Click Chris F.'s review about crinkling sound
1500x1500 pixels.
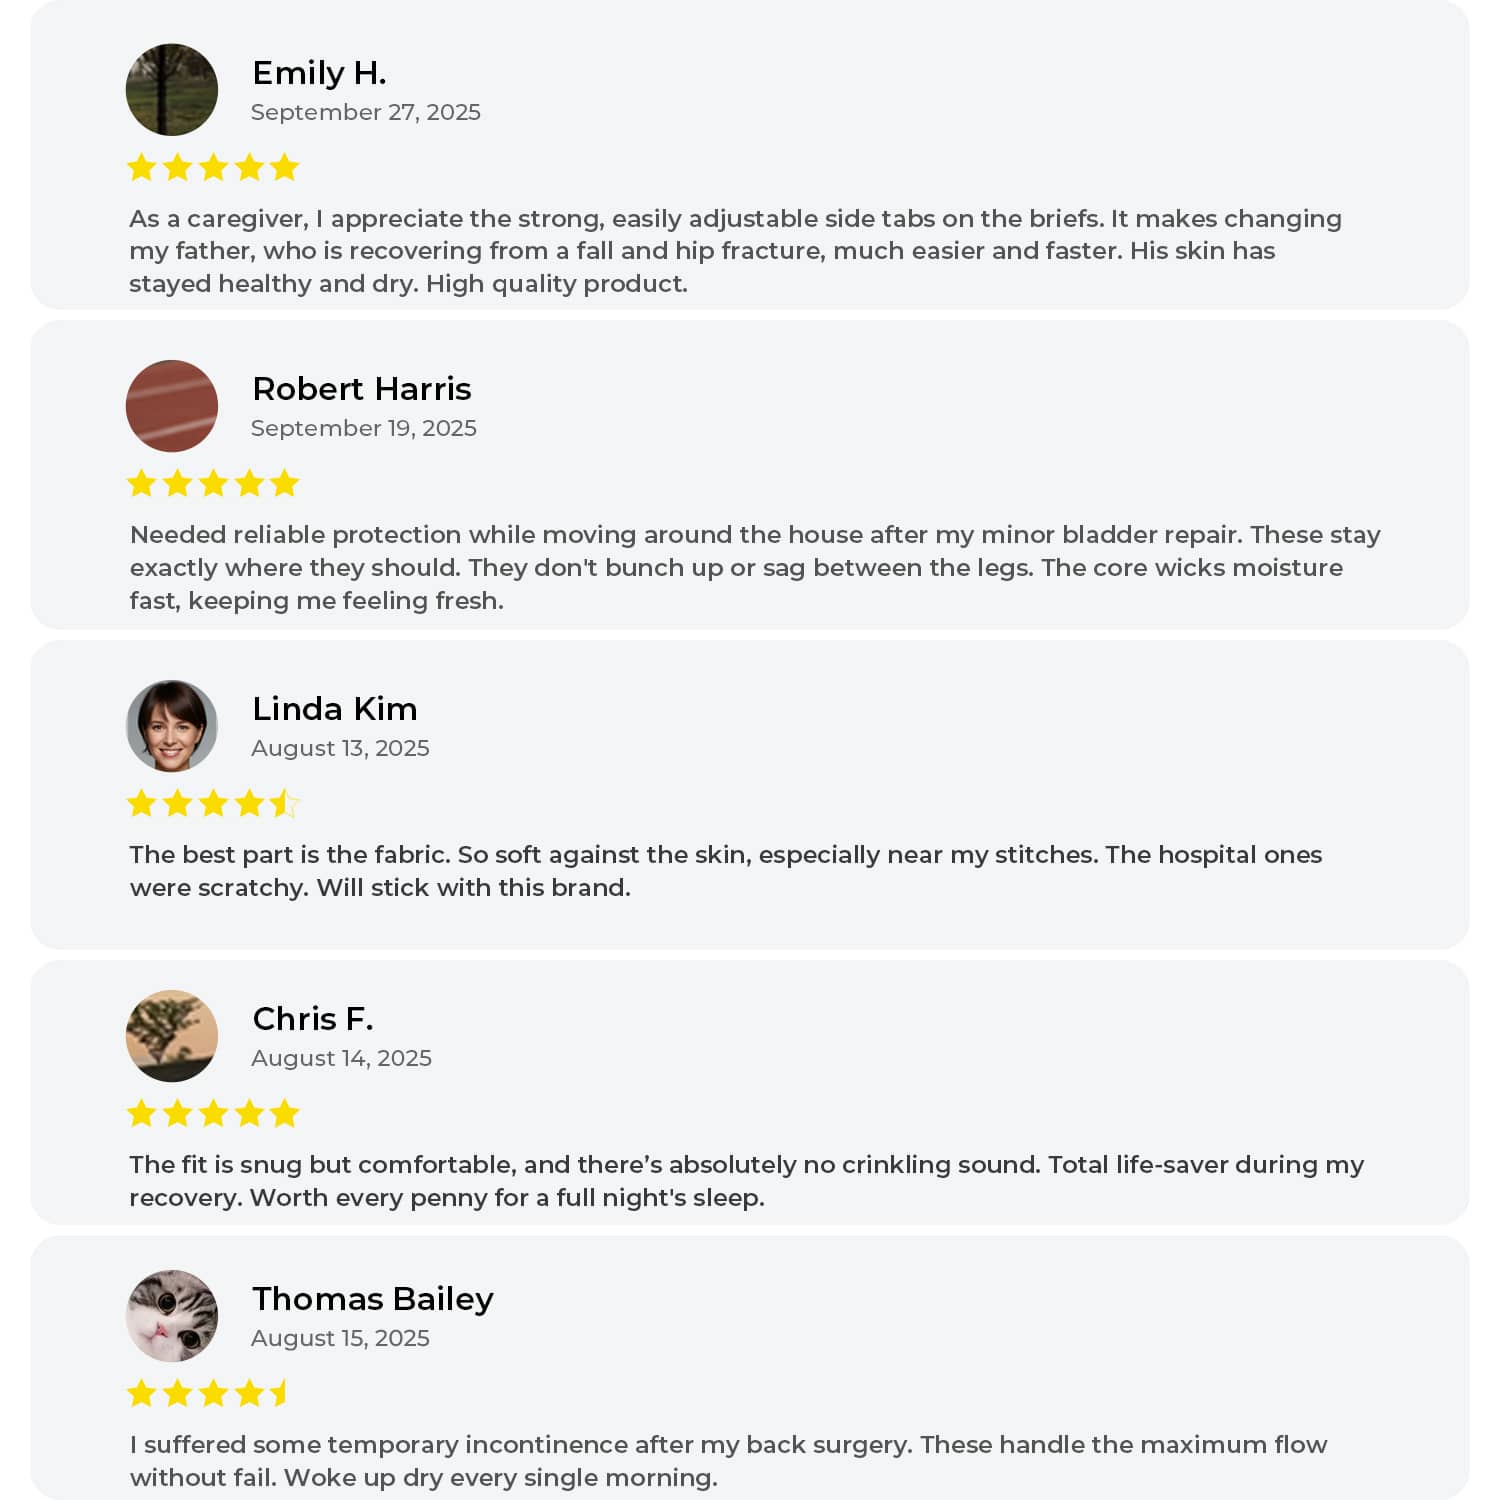coord(745,1181)
